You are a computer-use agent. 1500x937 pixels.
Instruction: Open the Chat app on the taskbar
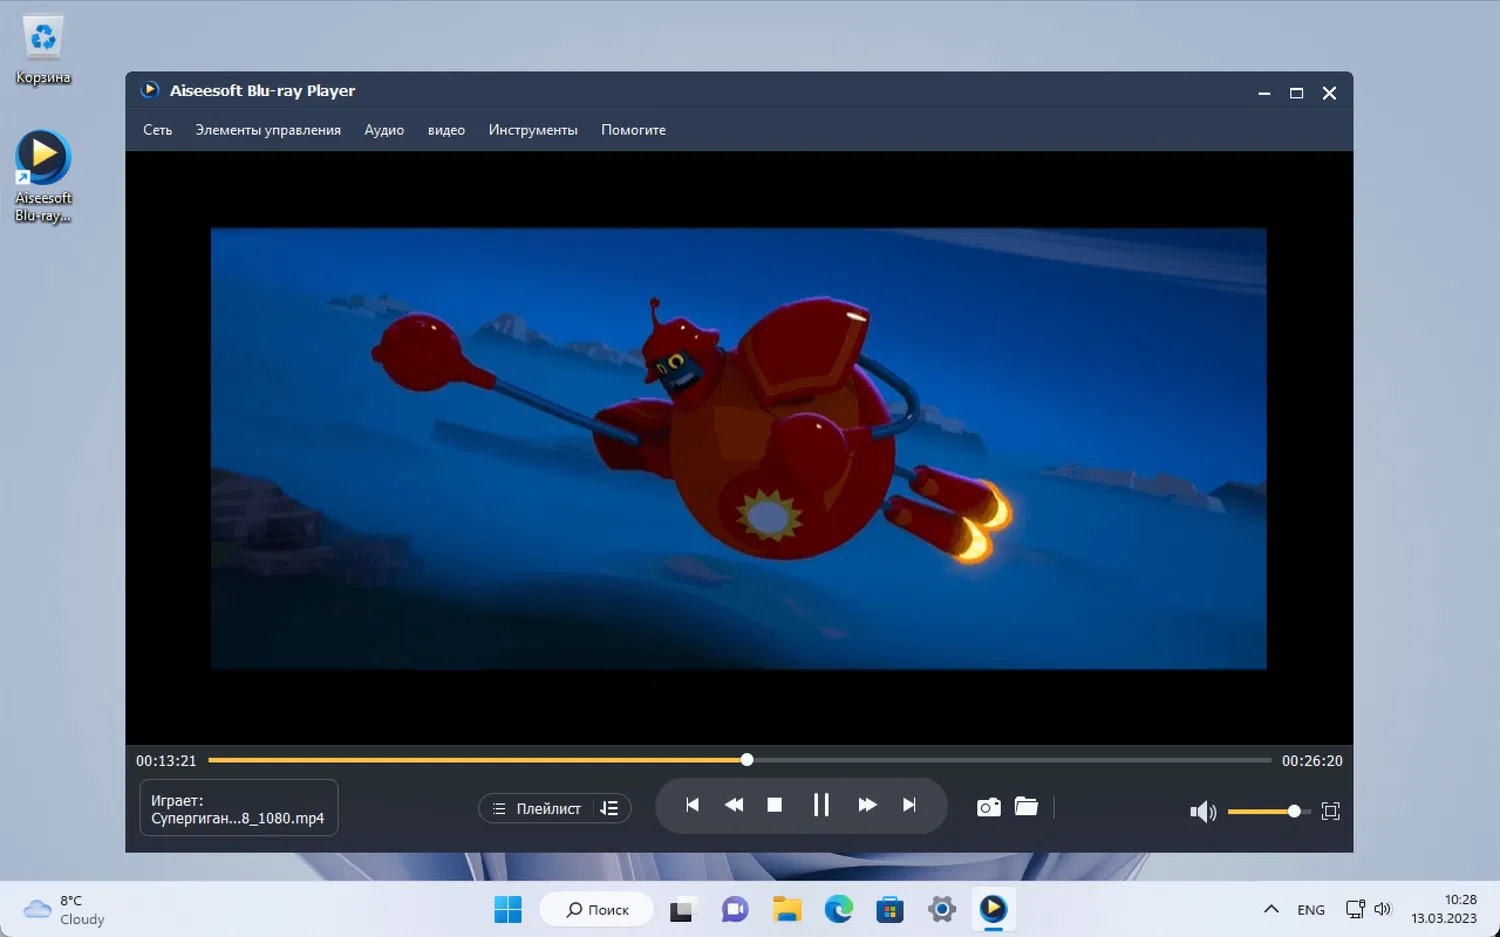tap(735, 910)
